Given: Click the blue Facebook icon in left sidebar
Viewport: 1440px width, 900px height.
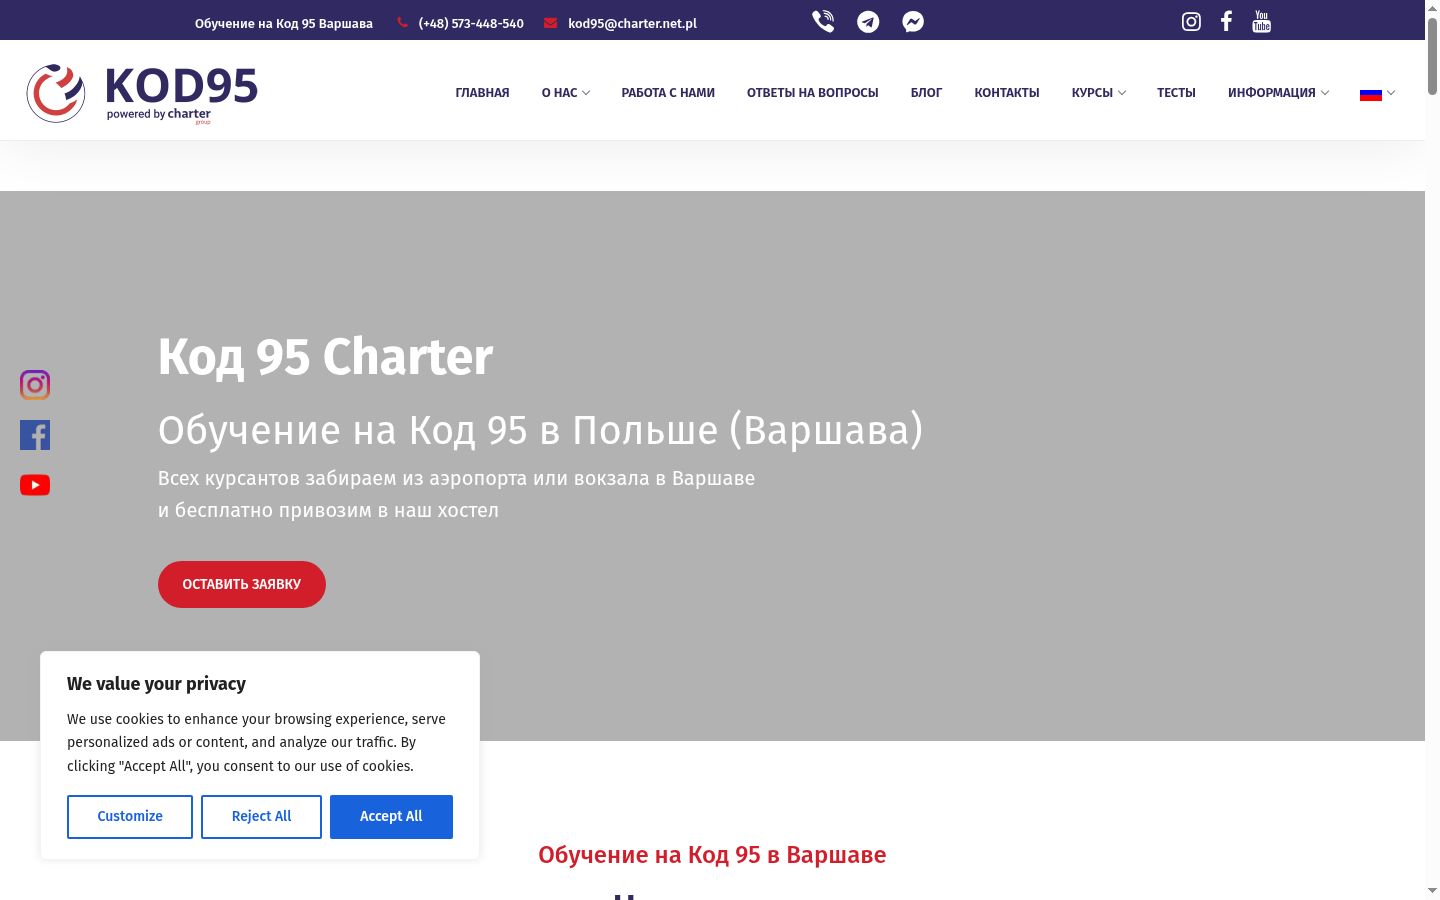Looking at the screenshot, I should (x=35, y=435).
